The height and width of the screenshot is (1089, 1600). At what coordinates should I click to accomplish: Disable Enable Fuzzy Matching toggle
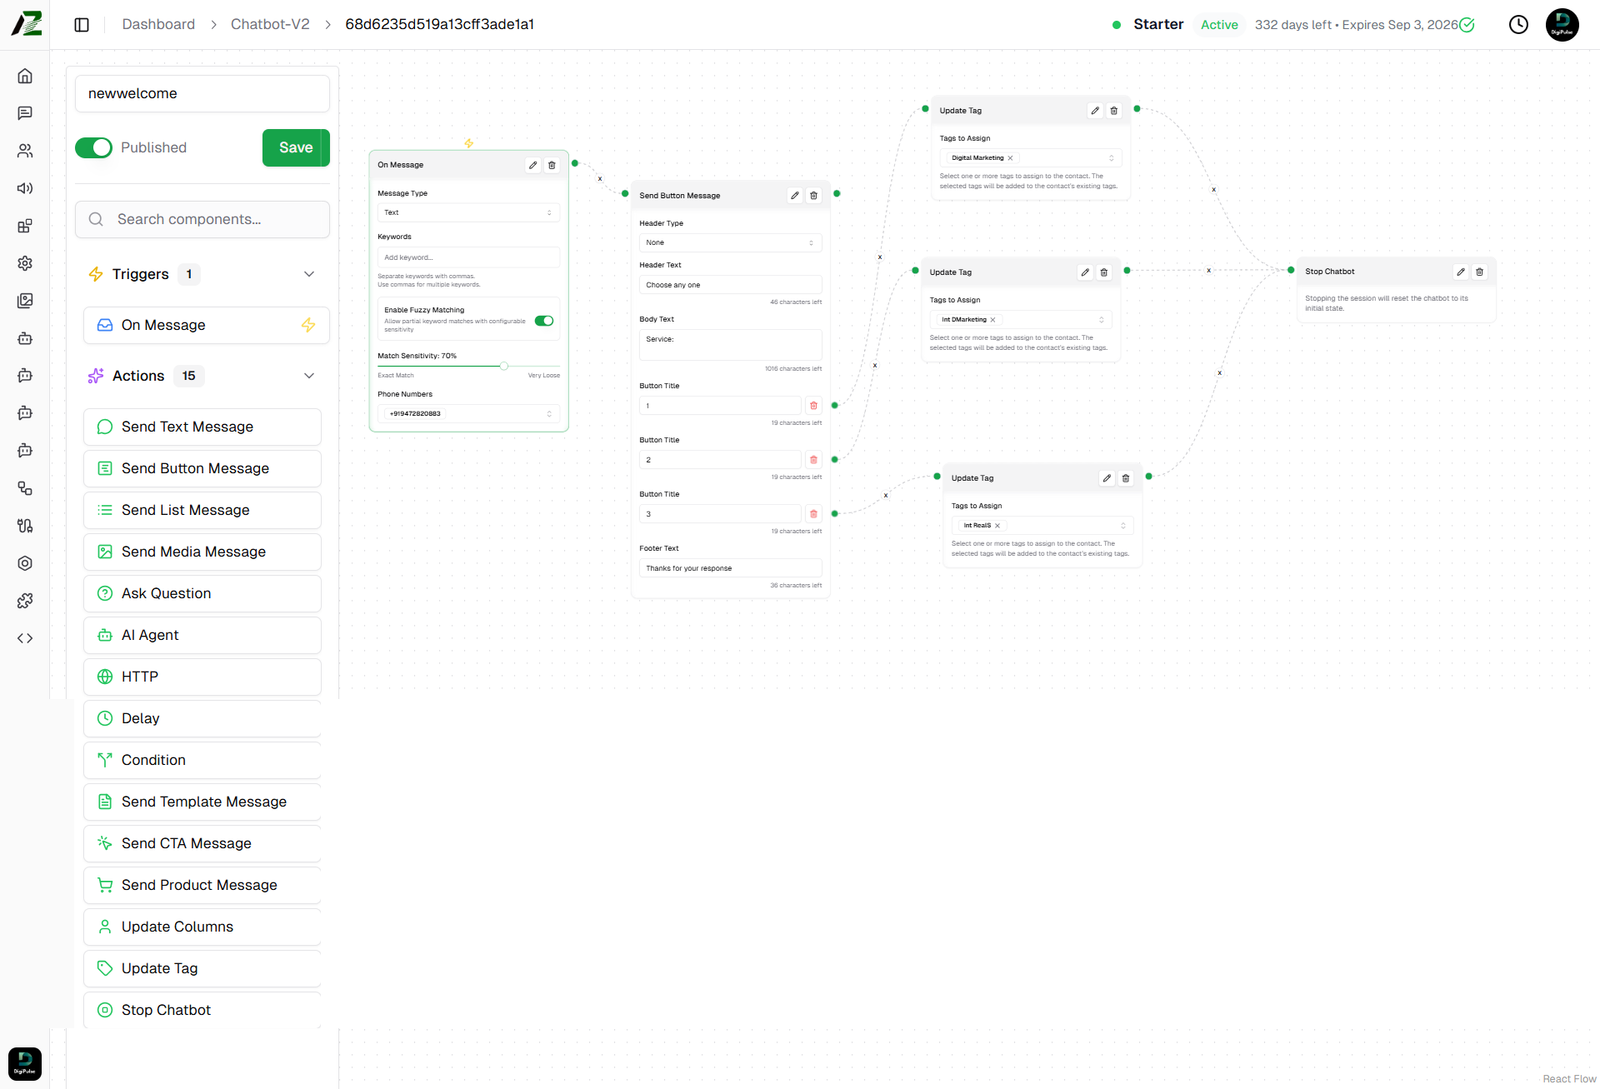point(544,321)
